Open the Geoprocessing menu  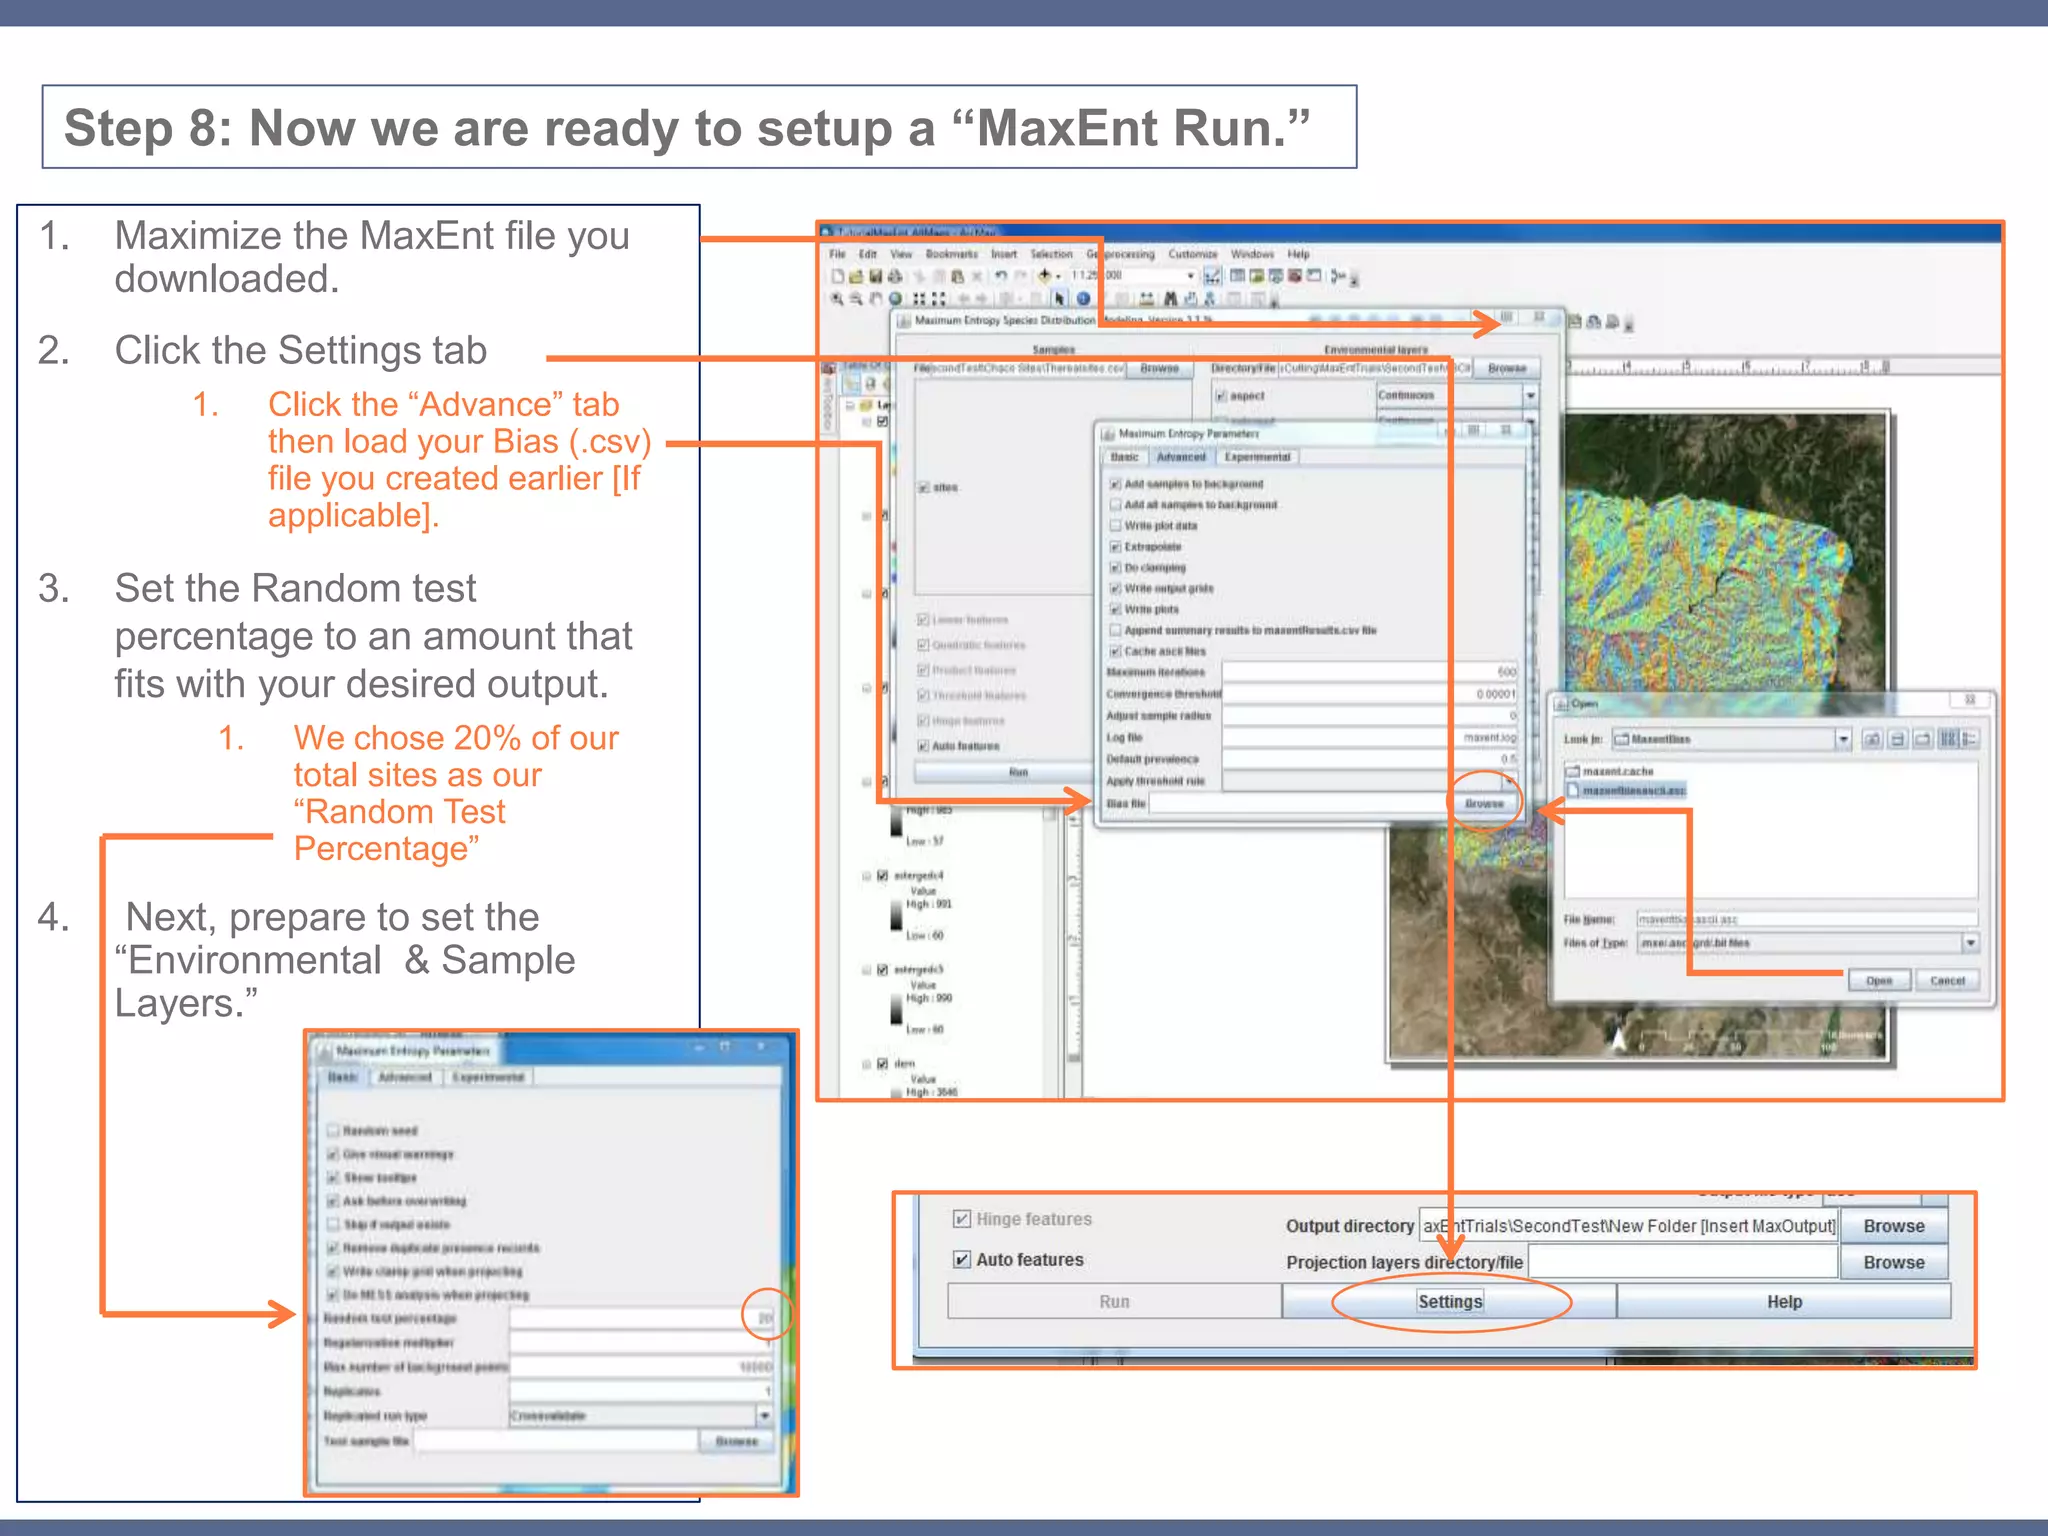[x=1122, y=254]
